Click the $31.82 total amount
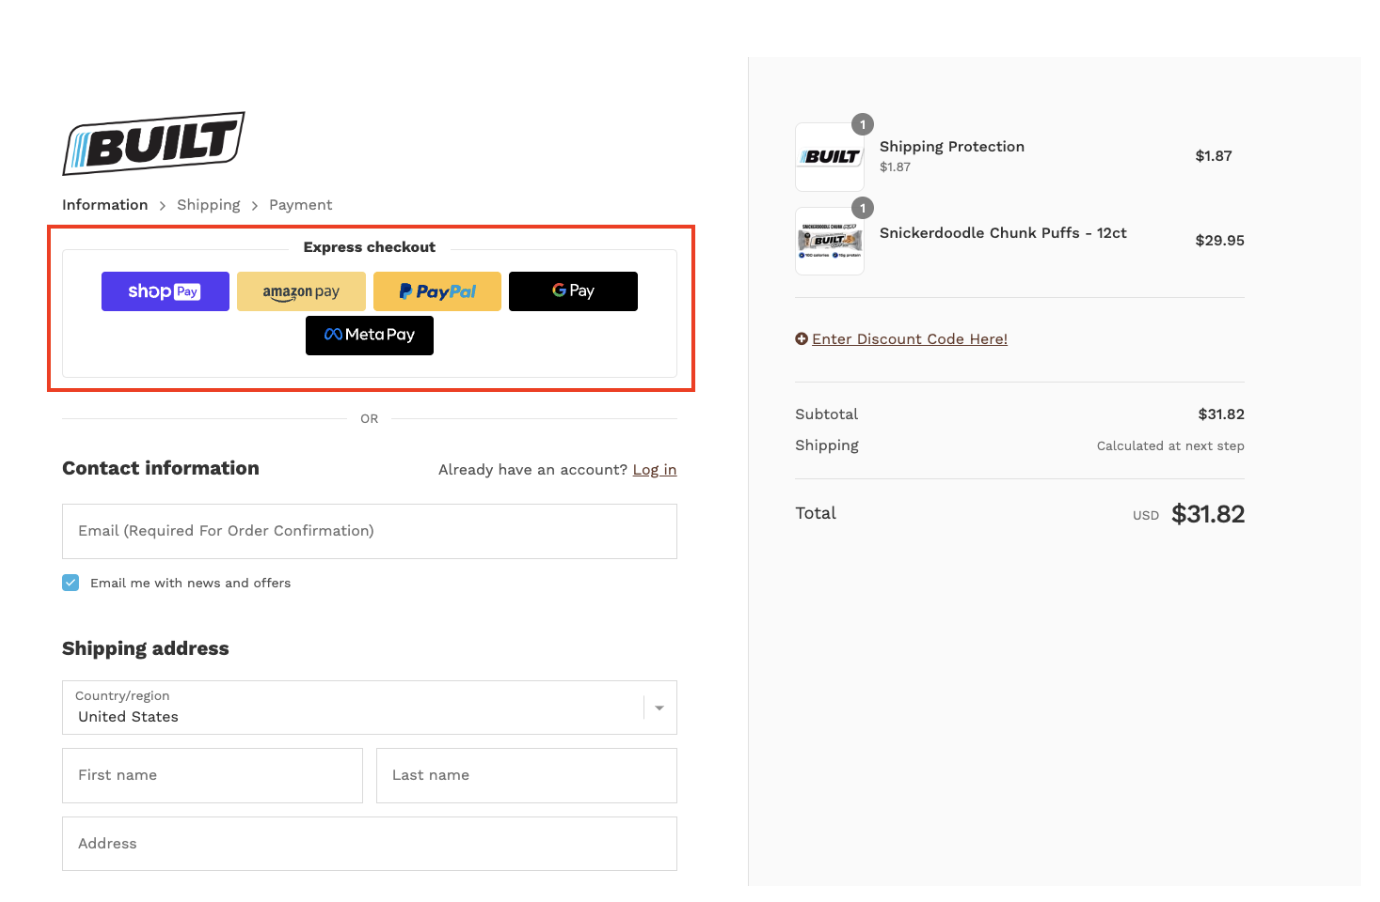The height and width of the screenshot is (902, 1380). (1208, 514)
